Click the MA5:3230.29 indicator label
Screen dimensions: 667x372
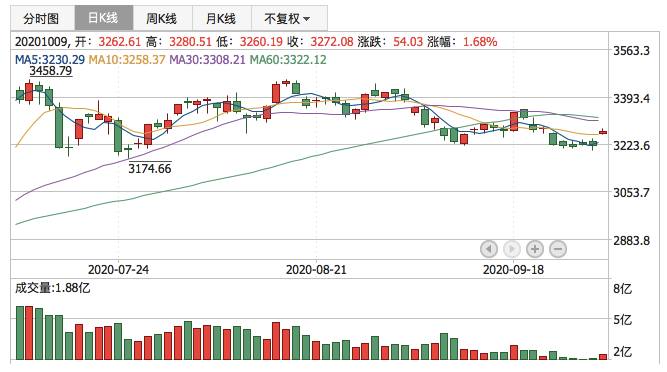click(50, 60)
